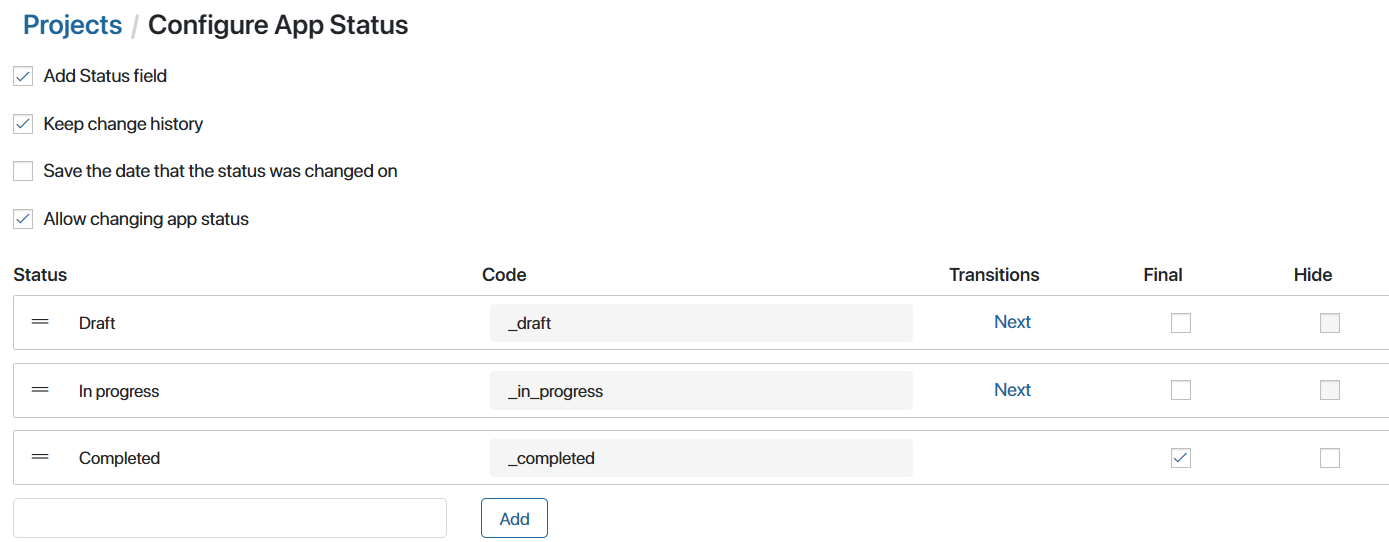Image resolution: width=1389 pixels, height=542 pixels.
Task: Go back to Projects breadcrumb
Action: pos(72,25)
